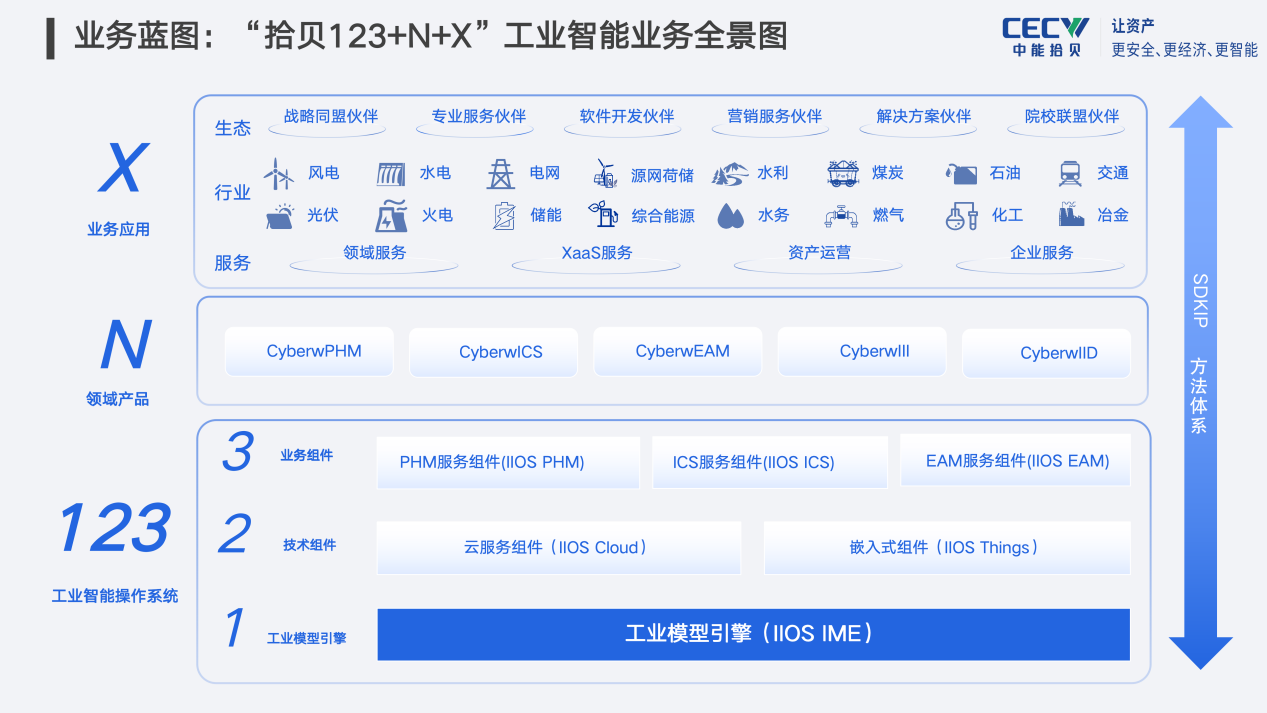1267x713 pixels.
Task: Click the PHM服务组件(IIOS PHM) box
Action: (x=508, y=462)
